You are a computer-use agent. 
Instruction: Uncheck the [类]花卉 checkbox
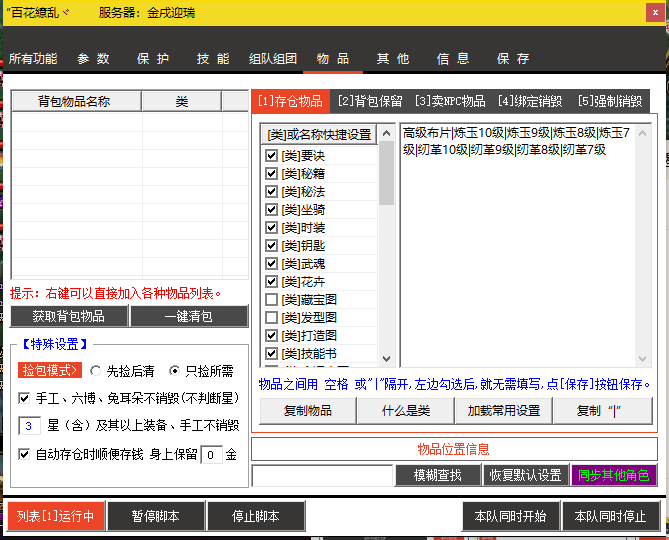pyautogui.click(x=271, y=282)
